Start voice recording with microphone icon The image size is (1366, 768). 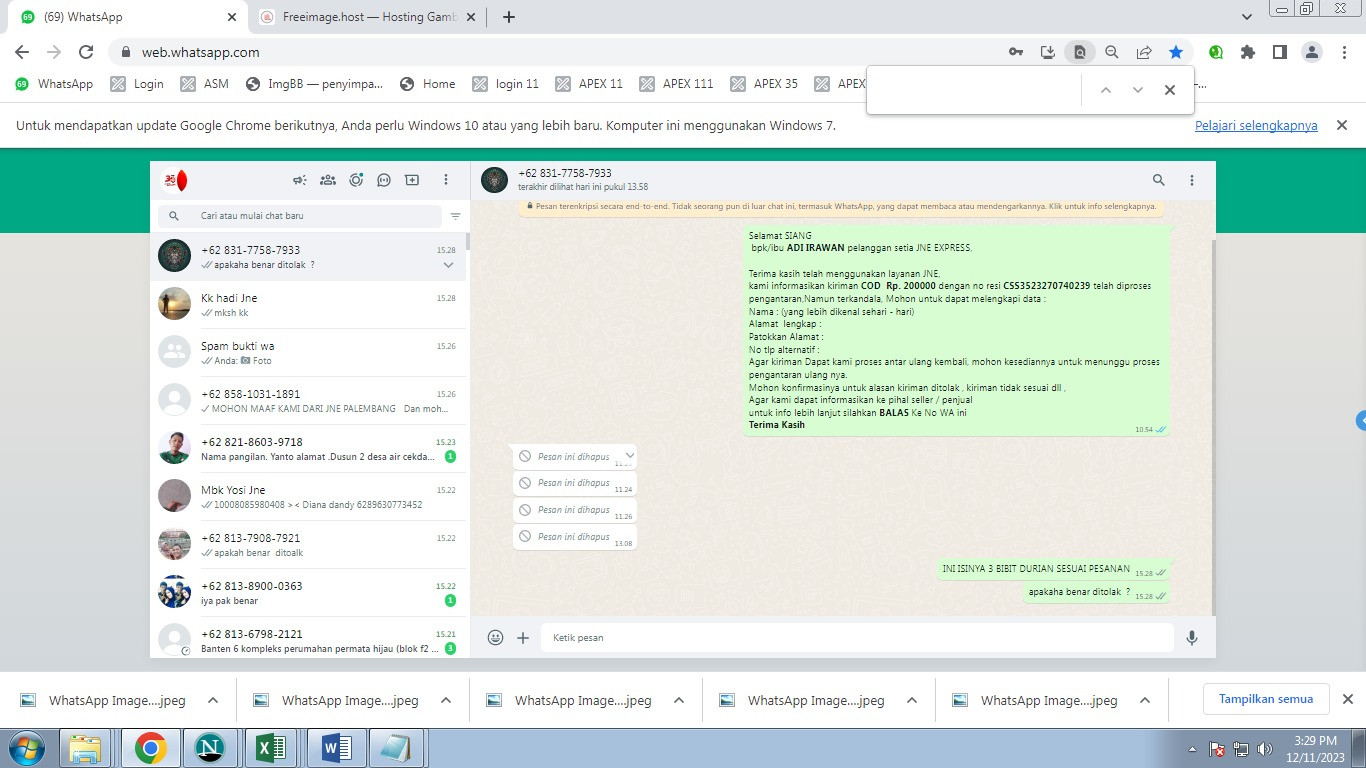point(1192,637)
